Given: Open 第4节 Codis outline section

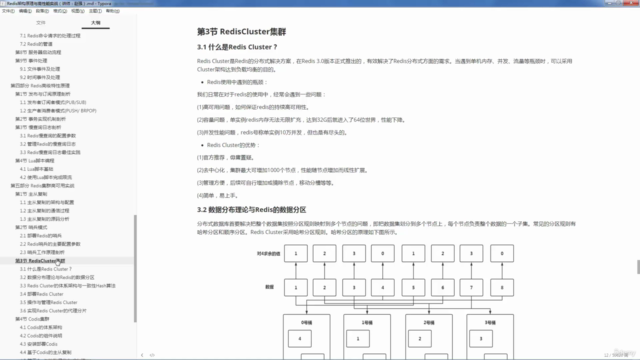Looking at the screenshot, I should (32, 319).
